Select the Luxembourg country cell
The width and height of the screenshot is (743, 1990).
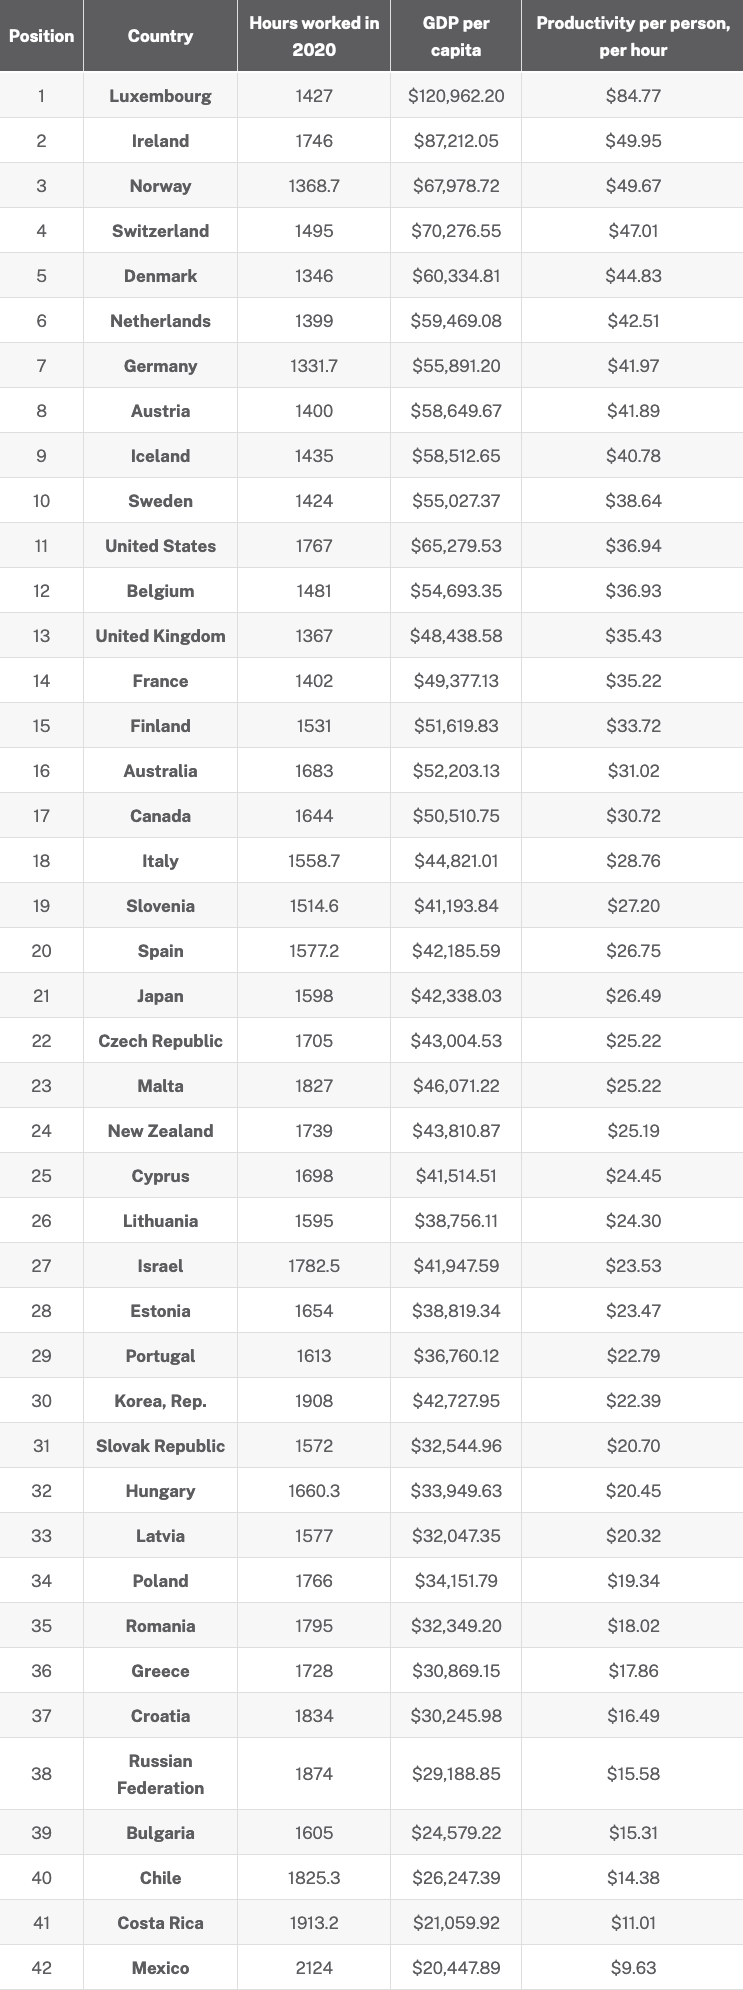tap(160, 96)
